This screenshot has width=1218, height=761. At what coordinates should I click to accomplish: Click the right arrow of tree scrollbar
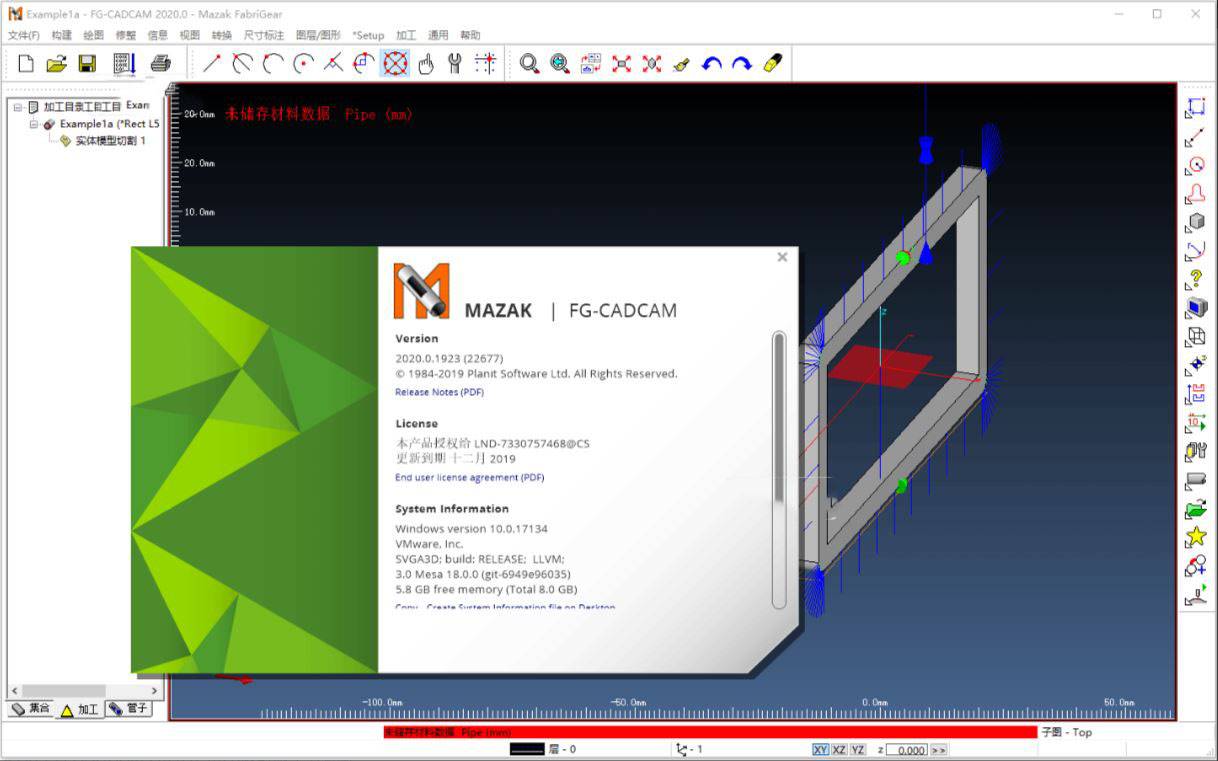click(154, 691)
